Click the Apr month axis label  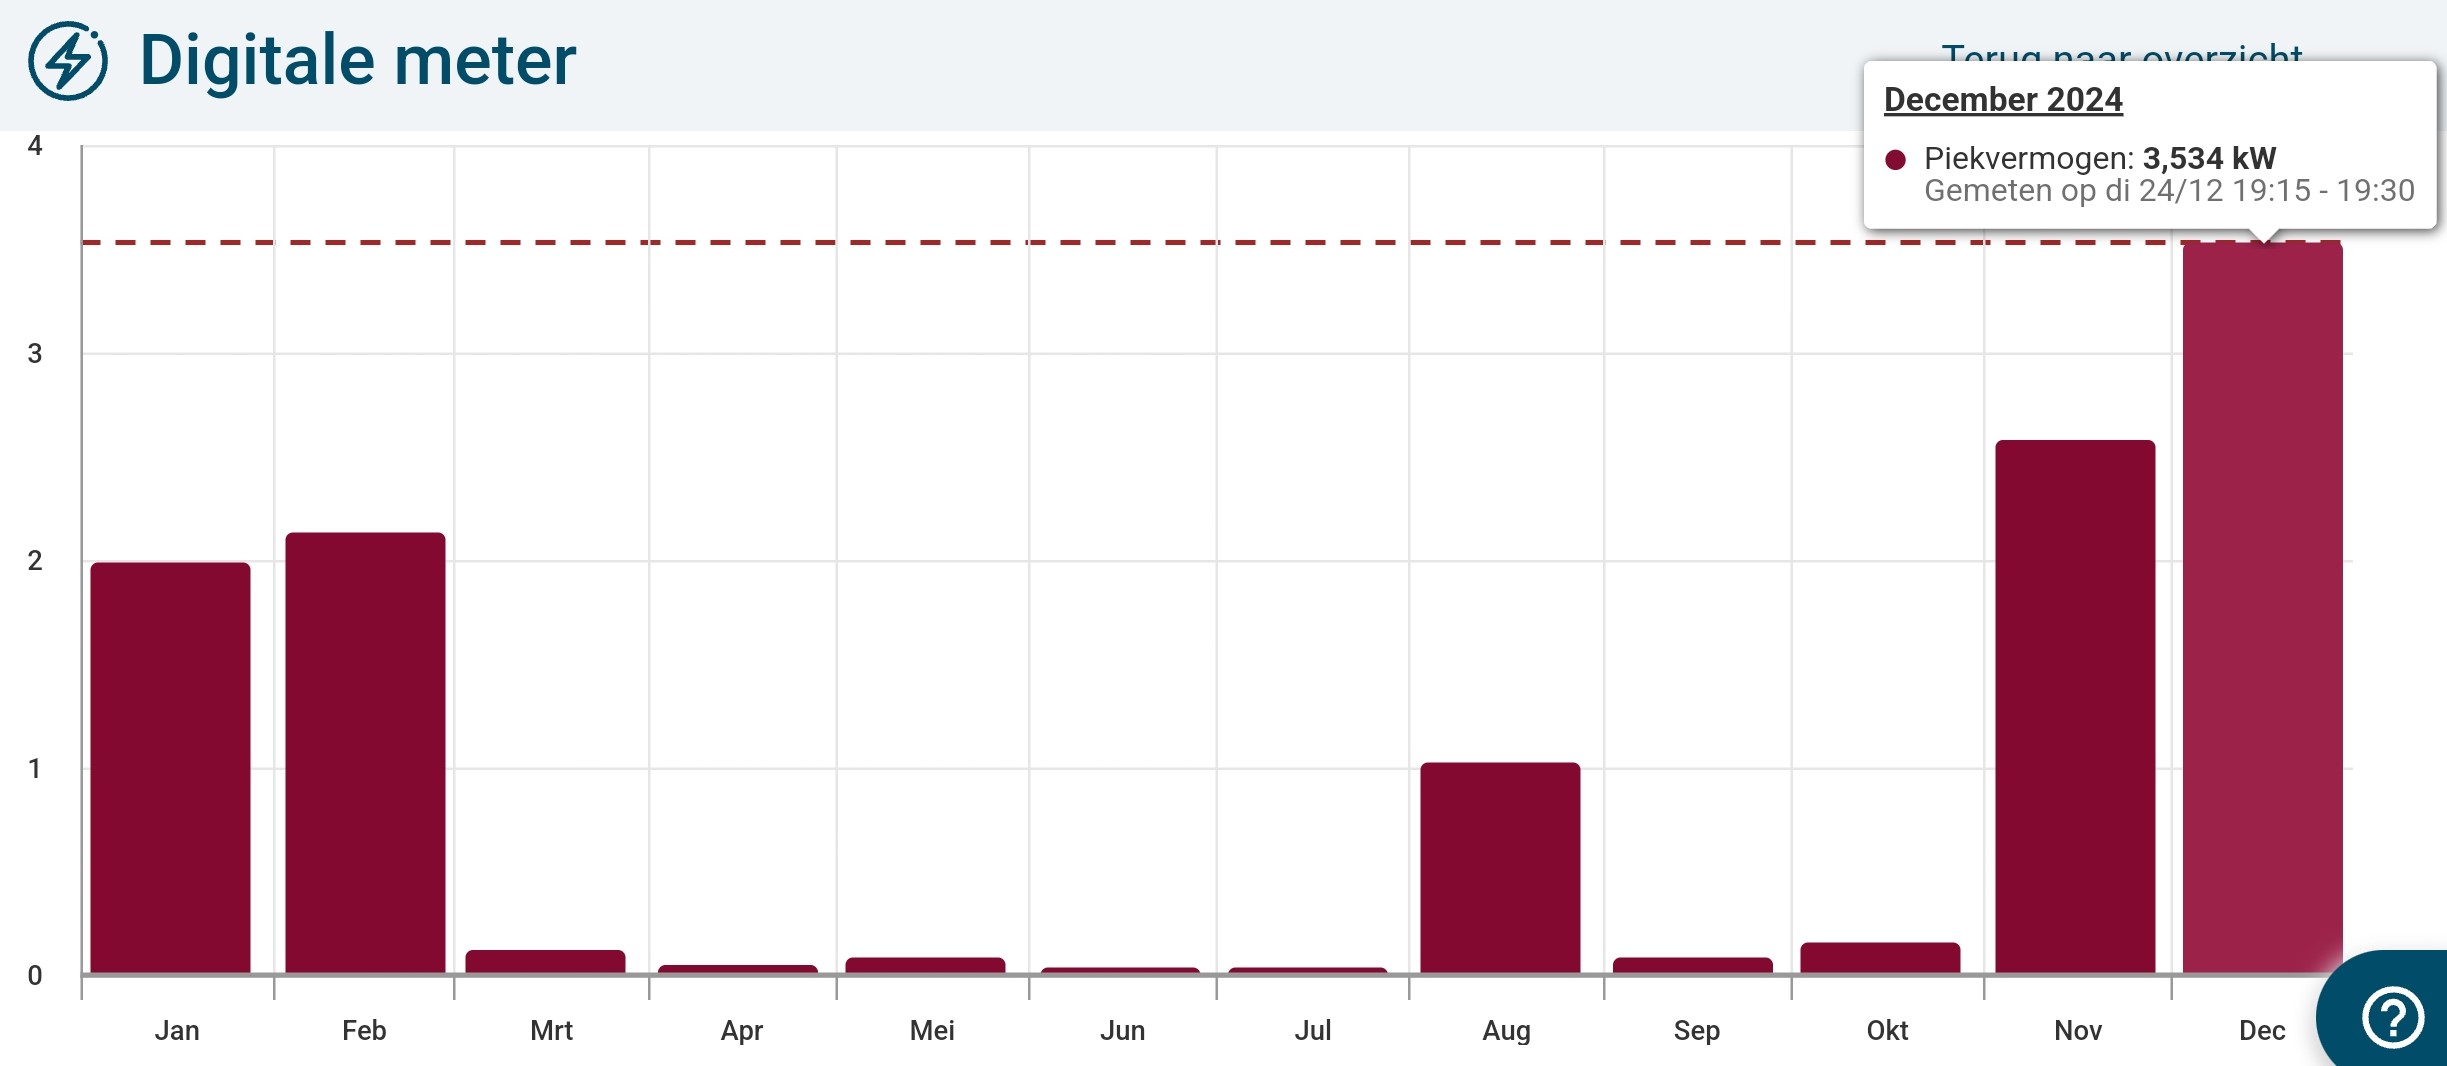741,1030
